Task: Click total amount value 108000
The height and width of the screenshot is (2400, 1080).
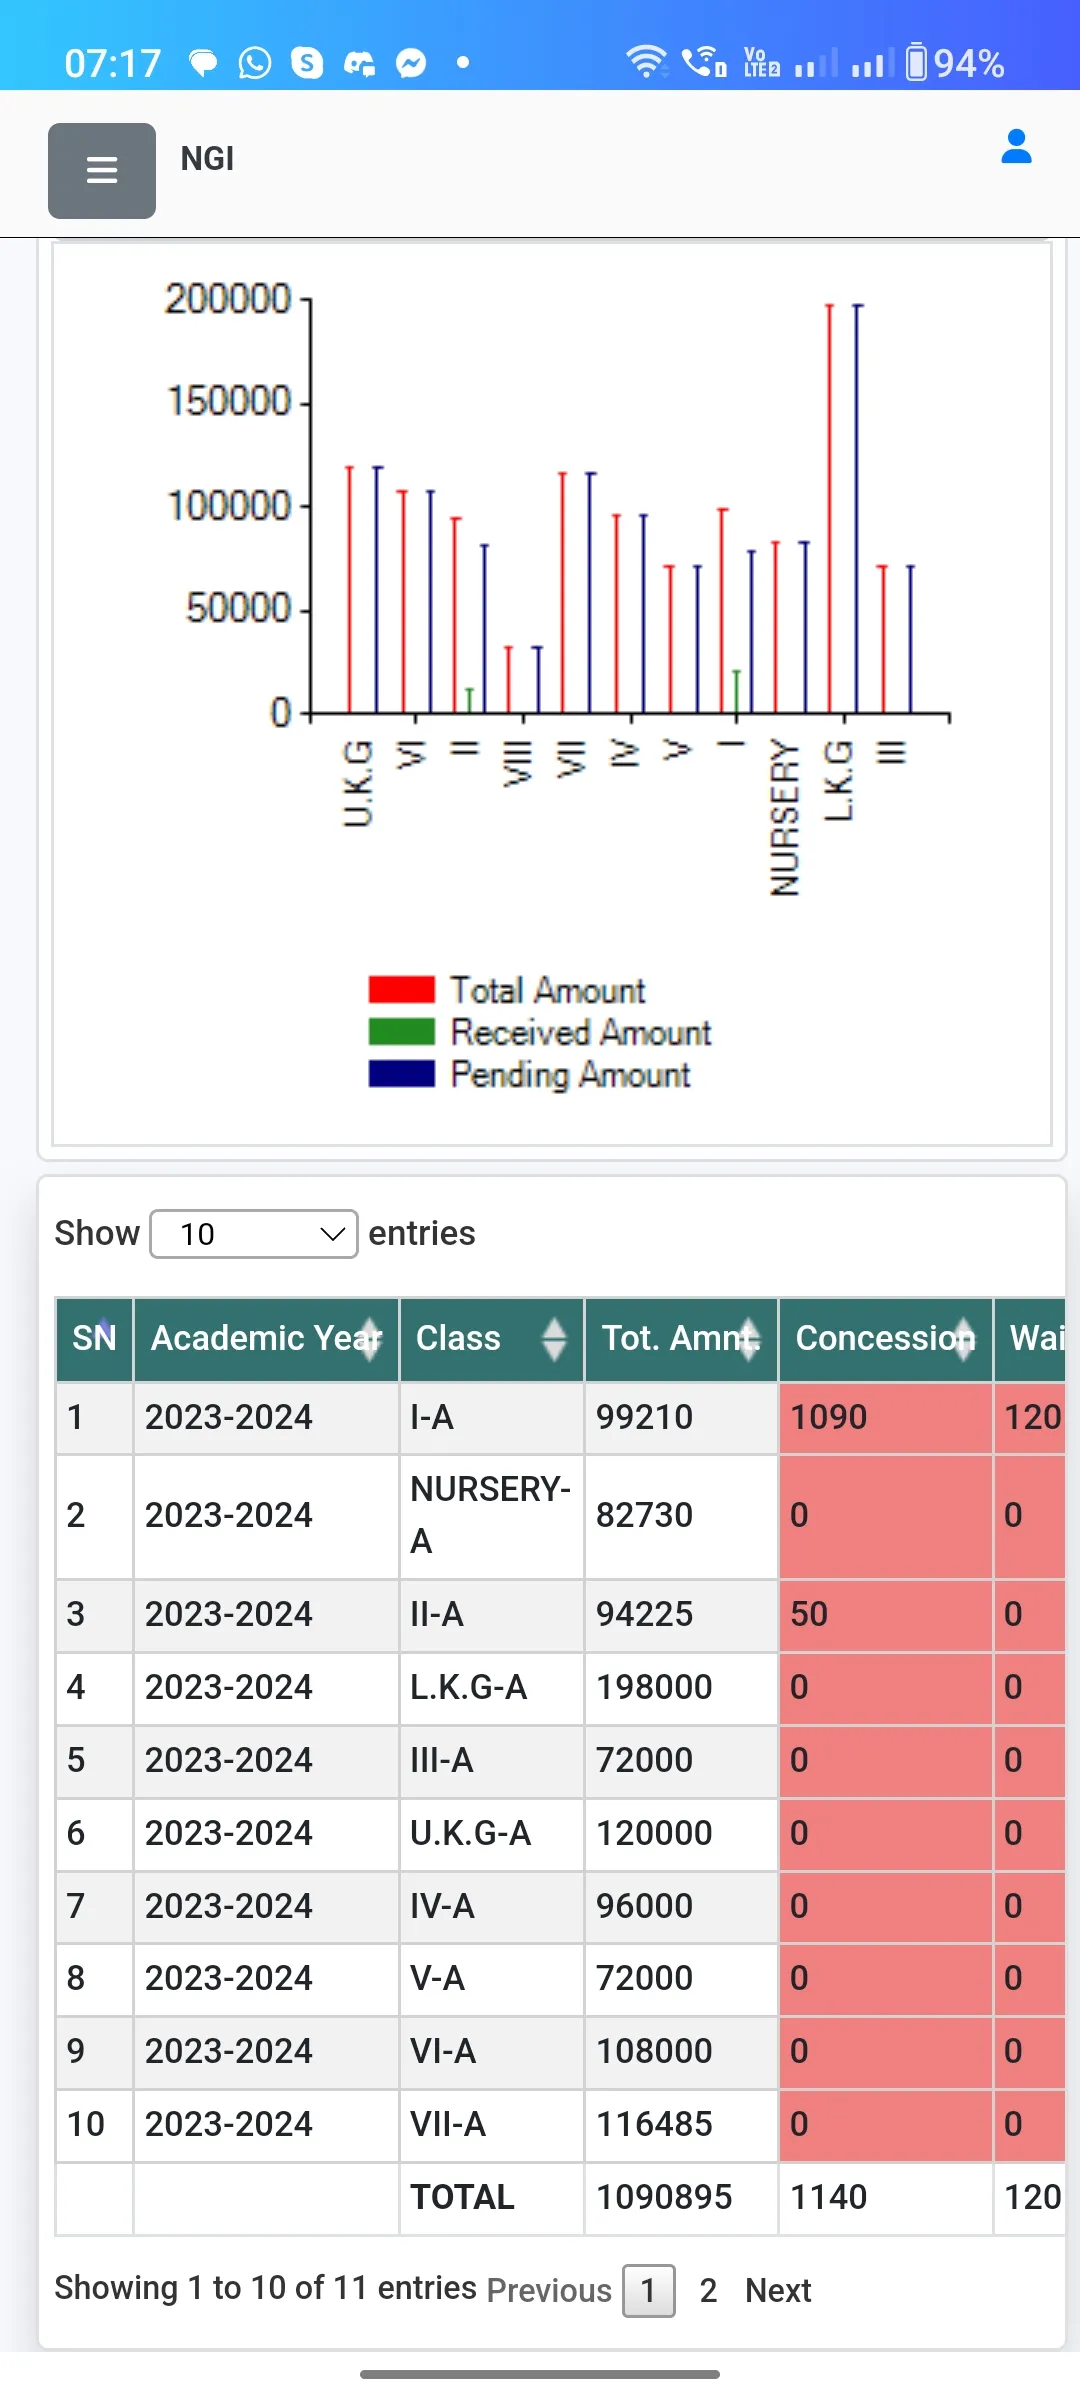Action: click(654, 2051)
